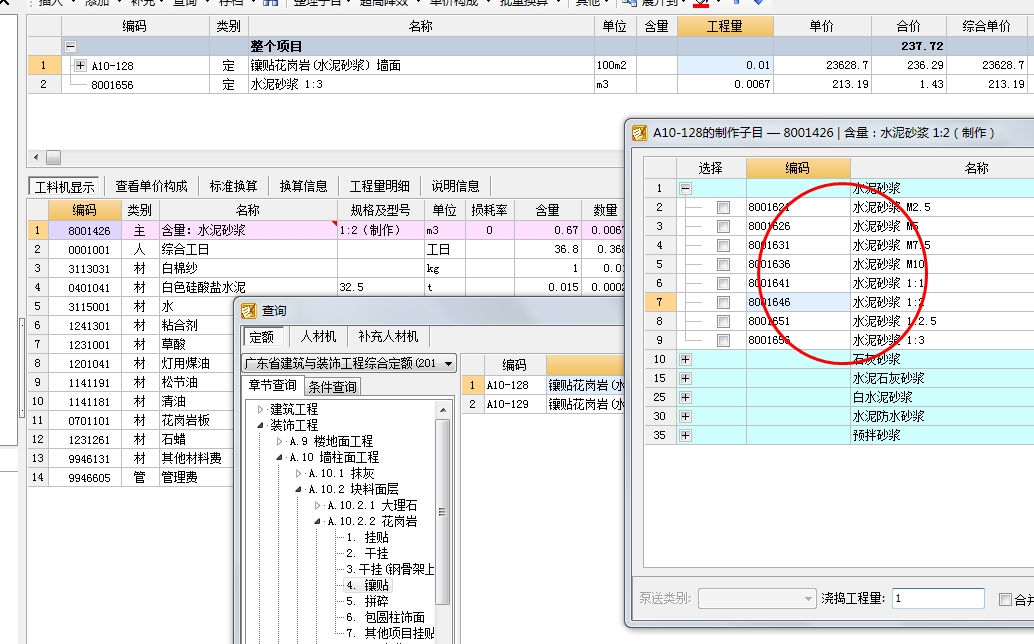Viewport: 1034px width, 644px height.
Task: Click the A10-128 制作子目 dialog title icon
Action: 640,132
